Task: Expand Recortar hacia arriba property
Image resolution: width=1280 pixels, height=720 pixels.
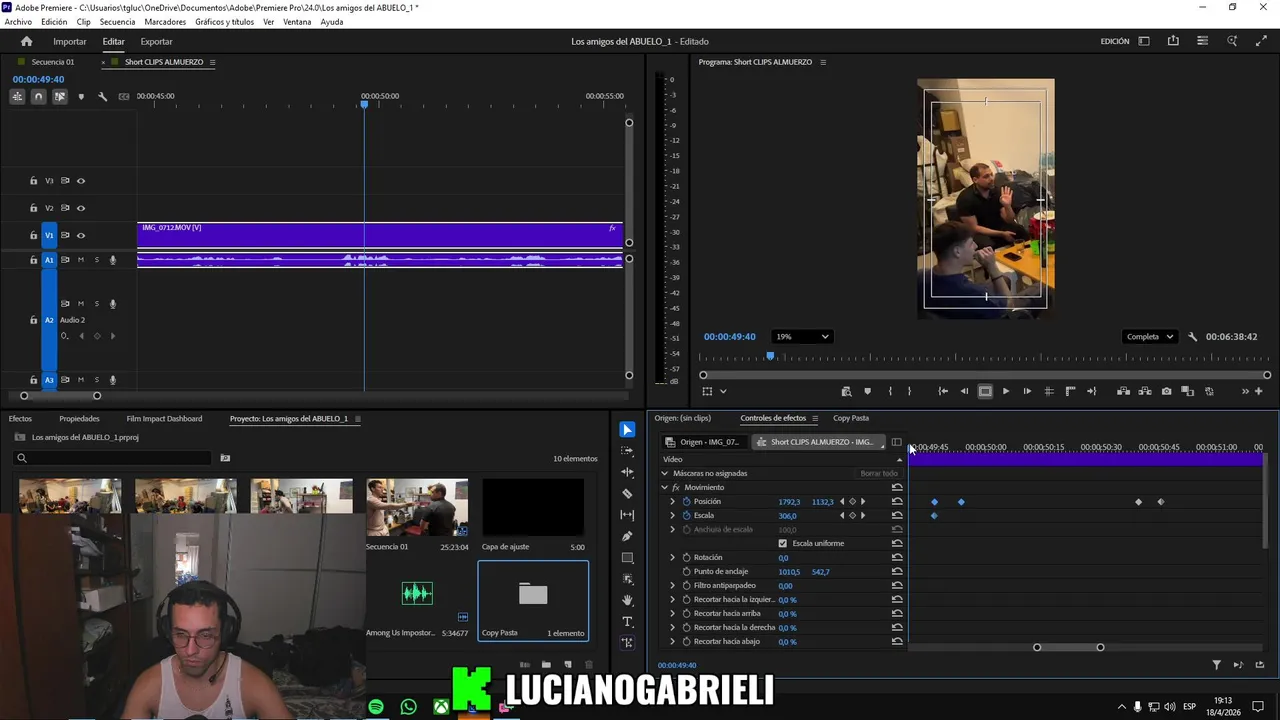Action: coord(673,614)
